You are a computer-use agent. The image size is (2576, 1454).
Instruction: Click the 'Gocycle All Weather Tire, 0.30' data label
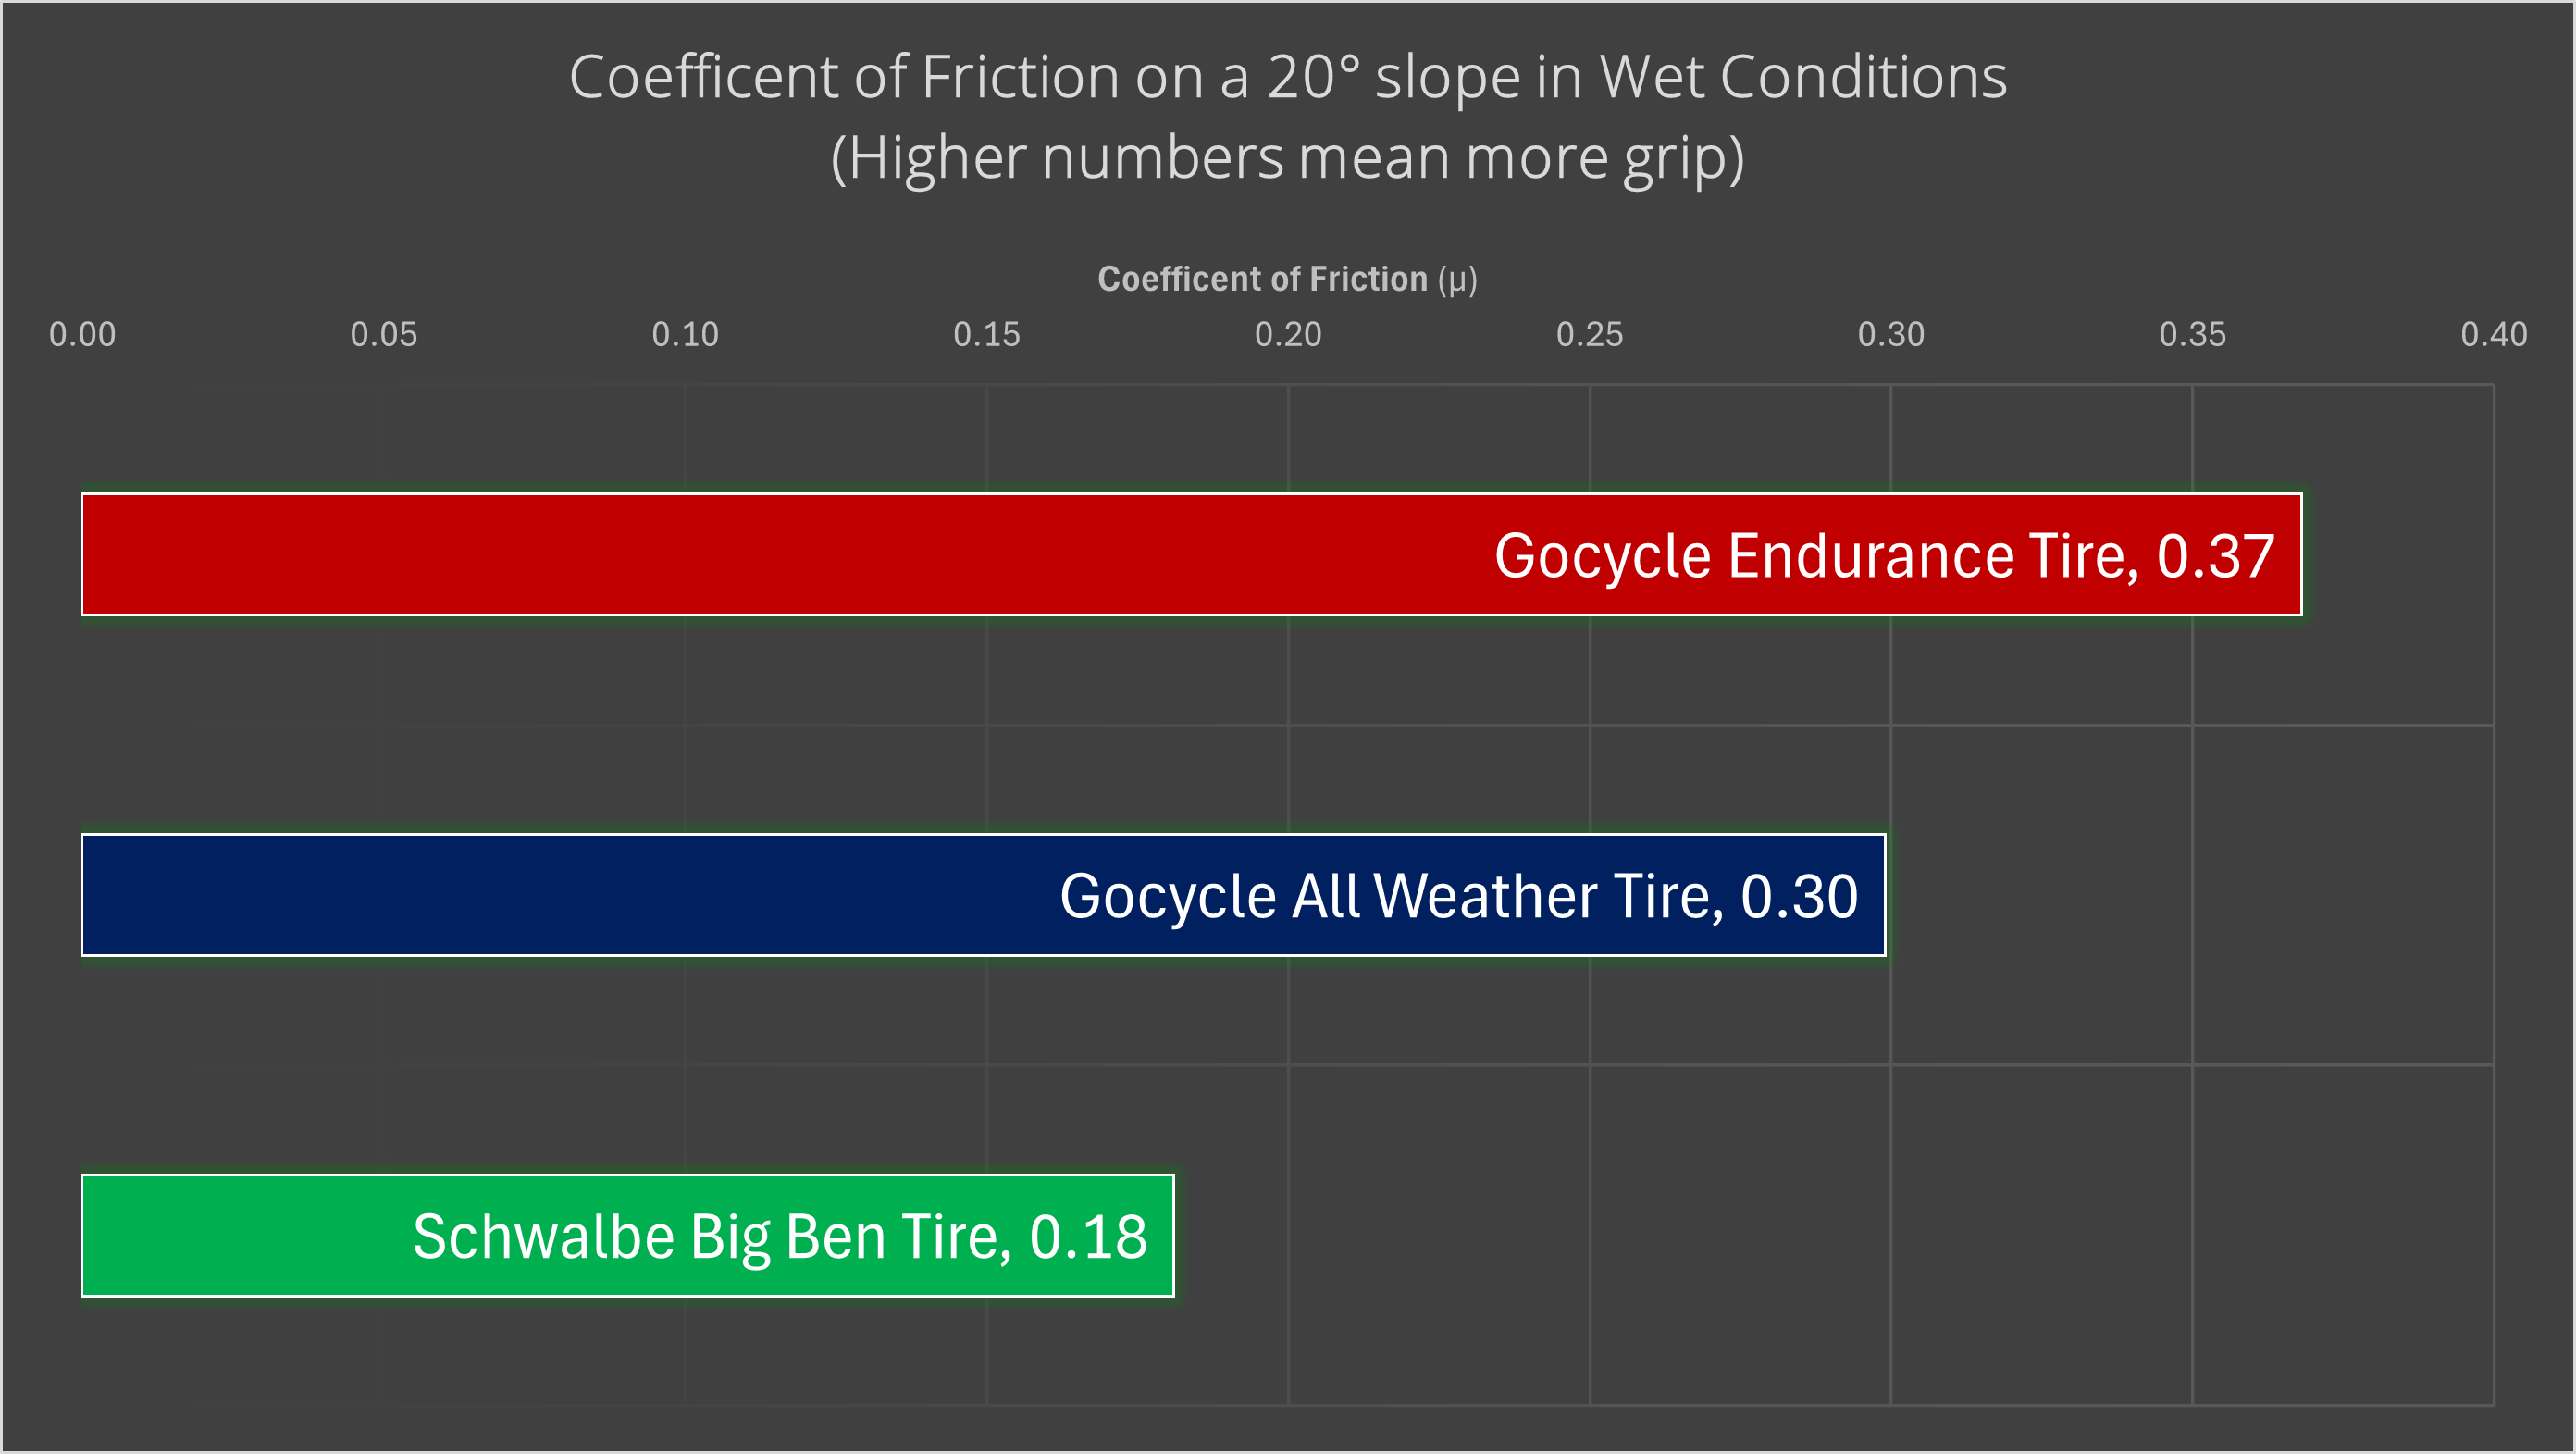click(x=1458, y=896)
